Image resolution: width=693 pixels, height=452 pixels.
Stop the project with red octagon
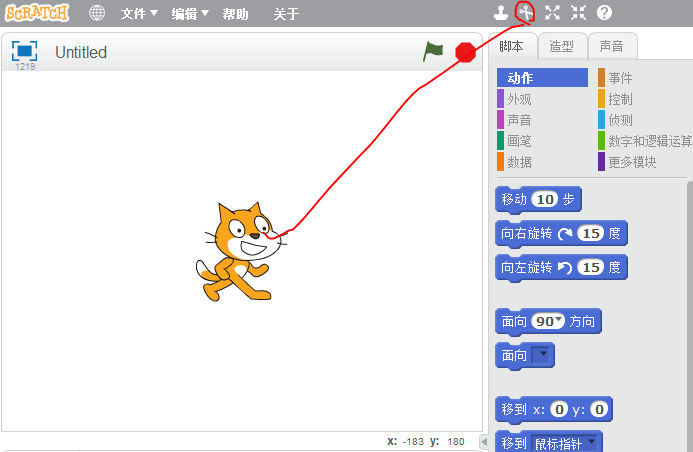pos(466,52)
